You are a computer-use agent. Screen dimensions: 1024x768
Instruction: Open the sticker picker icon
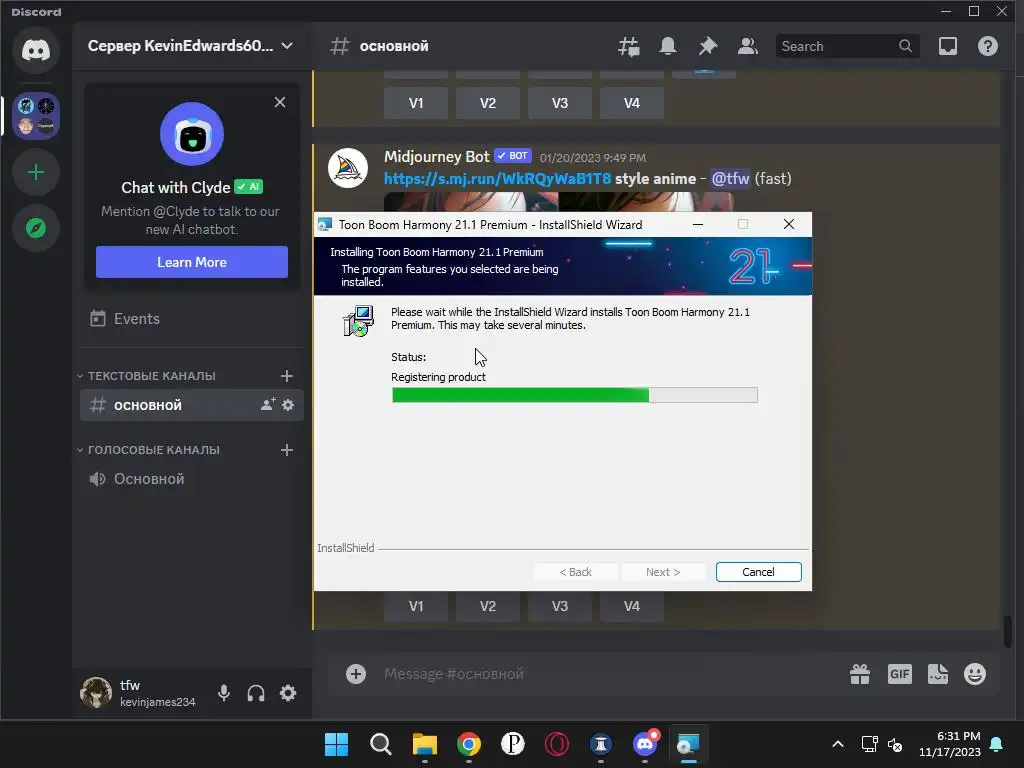tap(938, 674)
